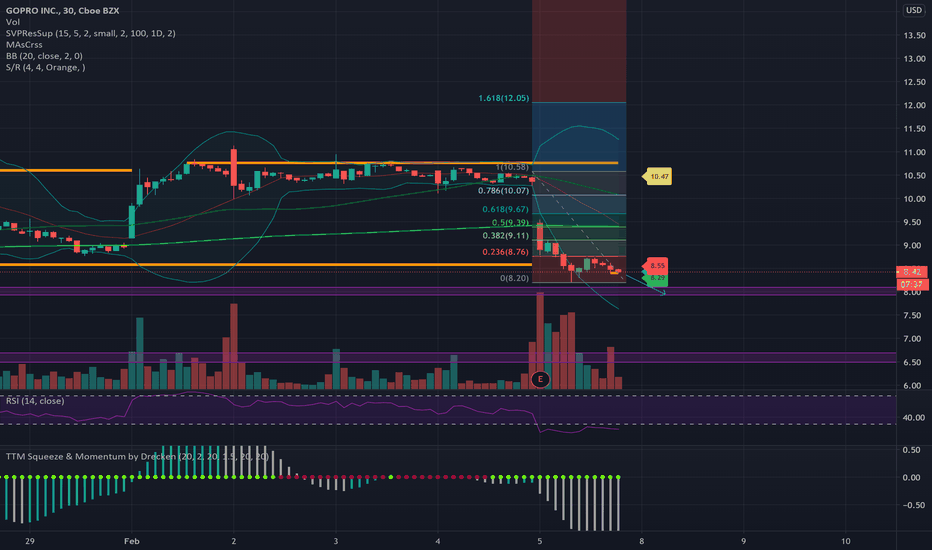Select the RSI (14, close) label
The image size is (932, 550).
[x=35, y=401]
